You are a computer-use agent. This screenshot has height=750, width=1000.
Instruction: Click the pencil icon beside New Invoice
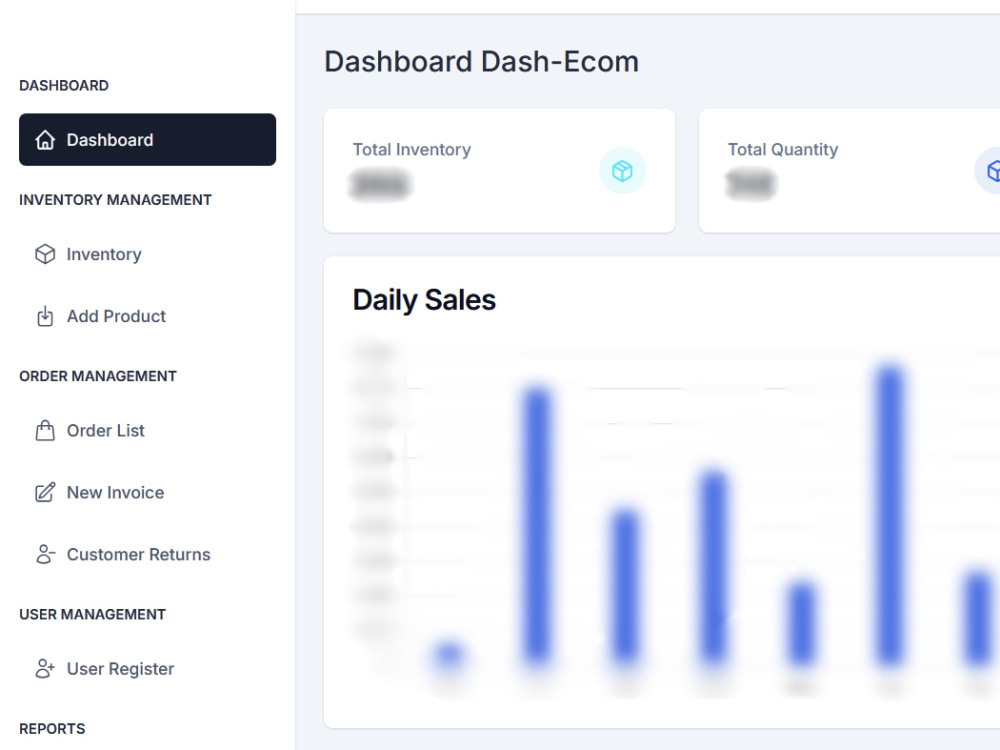point(45,492)
